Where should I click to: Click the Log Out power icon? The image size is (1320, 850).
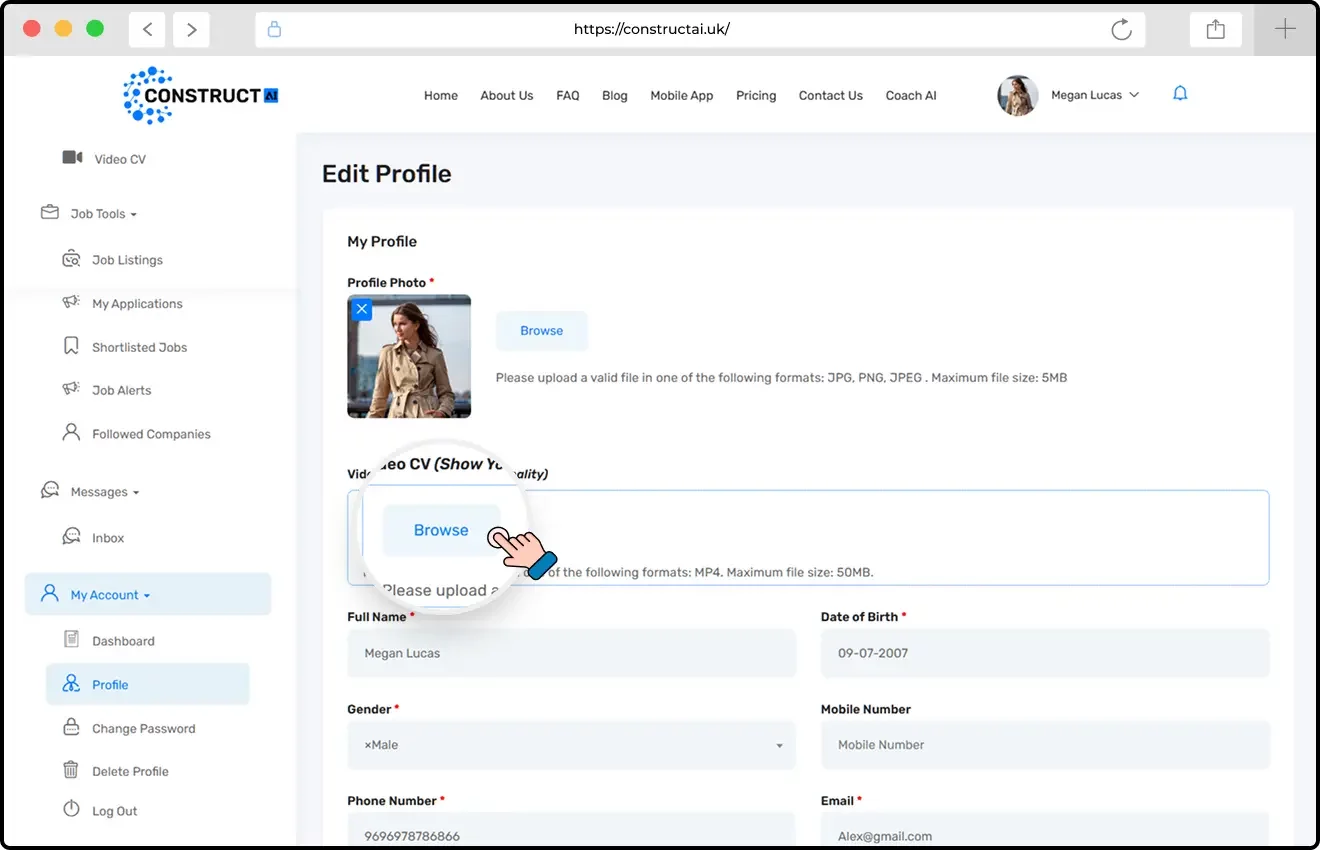(x=71, y=810)
